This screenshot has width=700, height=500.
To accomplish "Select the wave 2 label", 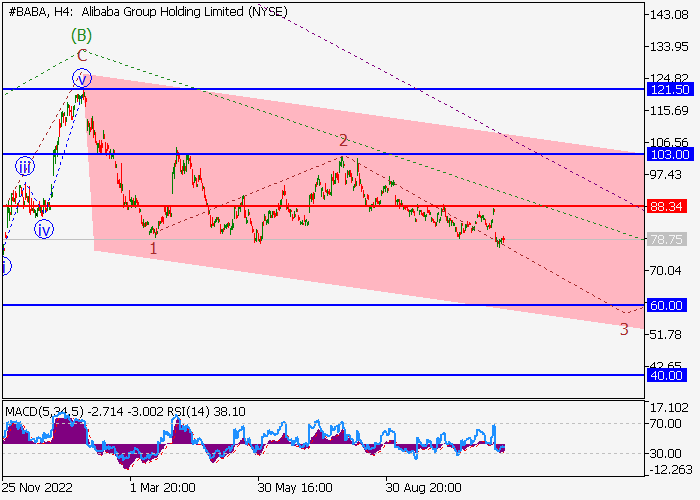I will pyautogui.click(x=343, y=141).
